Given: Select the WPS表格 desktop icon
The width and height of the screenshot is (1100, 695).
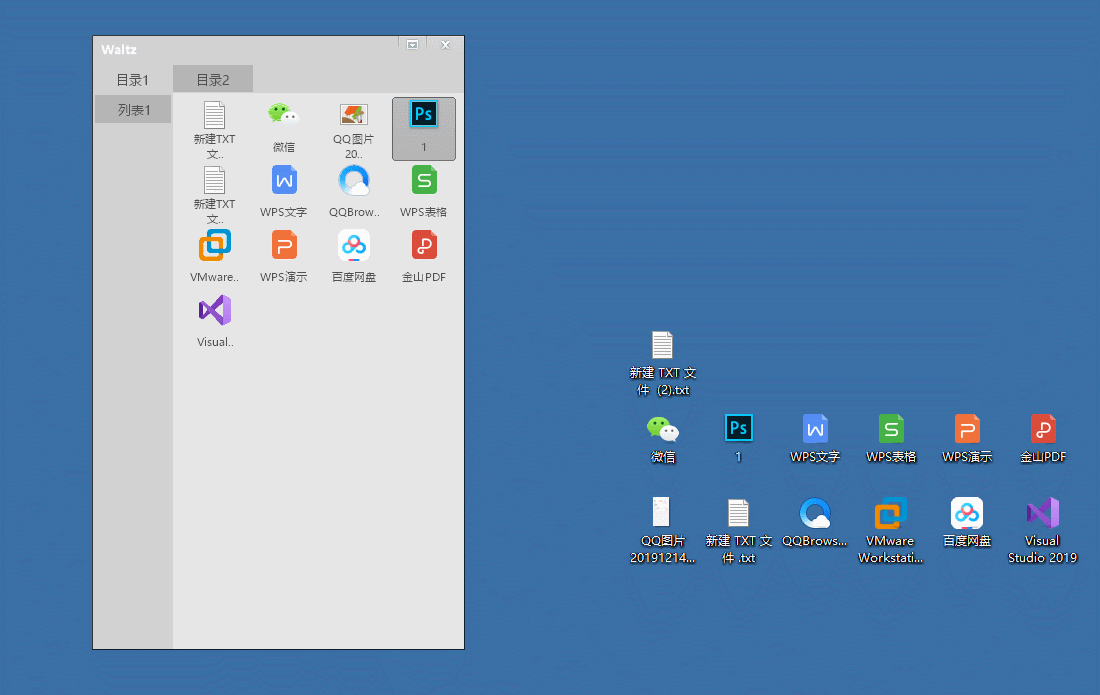Looking at the screenshot, I should (x=891, y=439).
